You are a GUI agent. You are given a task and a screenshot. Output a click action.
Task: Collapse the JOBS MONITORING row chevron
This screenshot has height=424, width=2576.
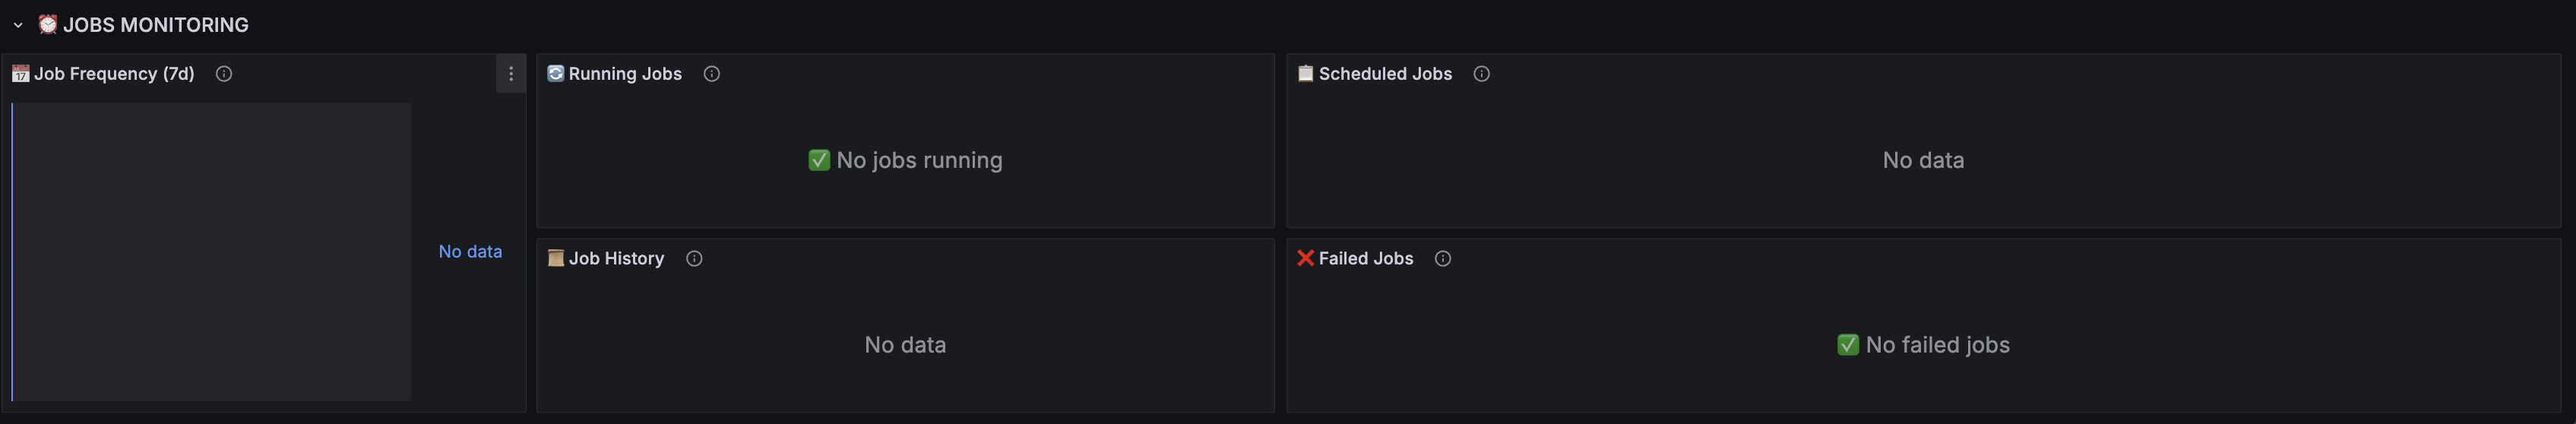(x=18, y=25)
